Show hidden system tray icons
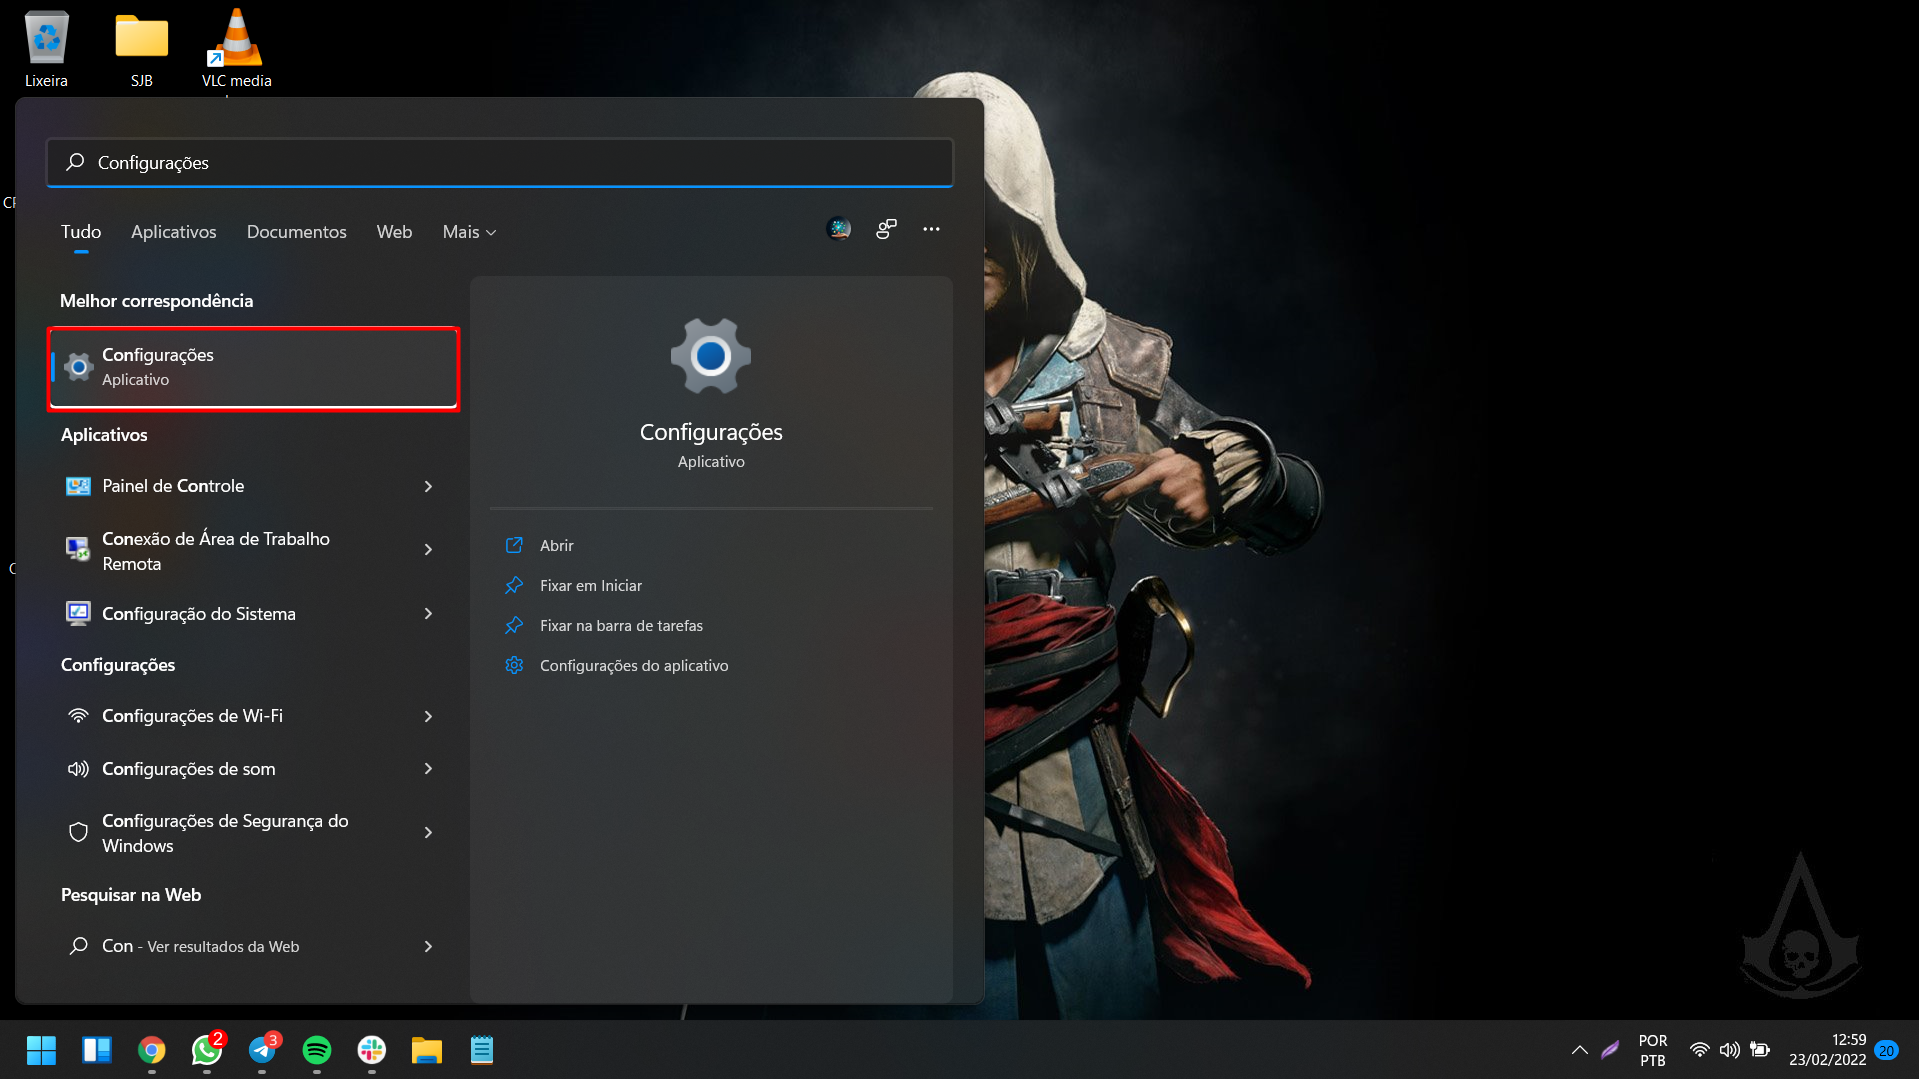Viewport: 1919px width, 1079px height. point(1579,1050)
